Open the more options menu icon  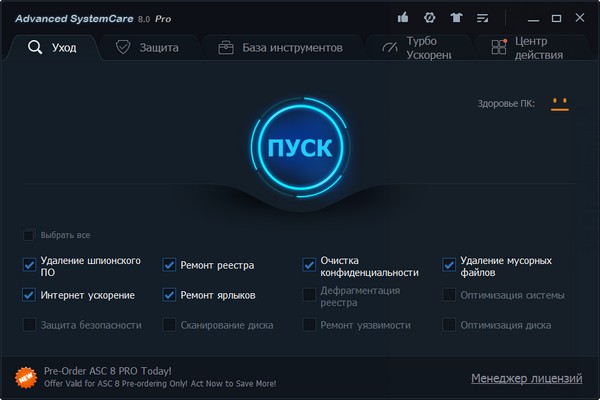tap(483, 18)
